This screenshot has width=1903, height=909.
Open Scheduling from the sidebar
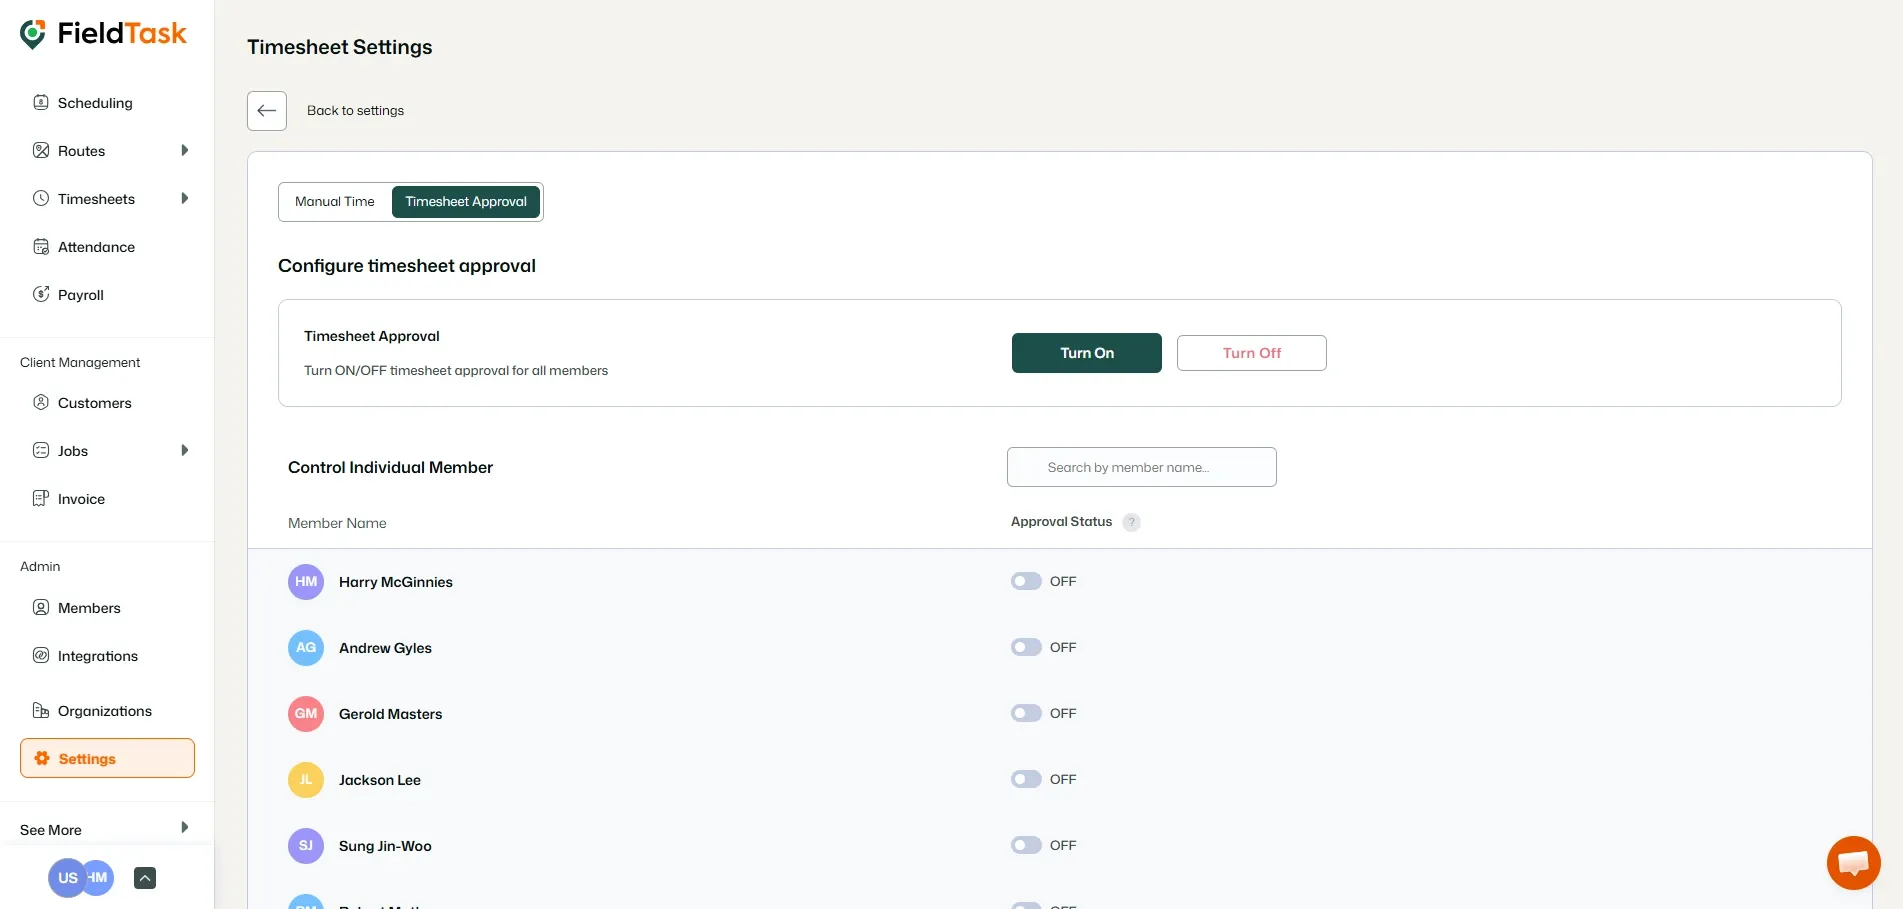click(x=95, y=103)
